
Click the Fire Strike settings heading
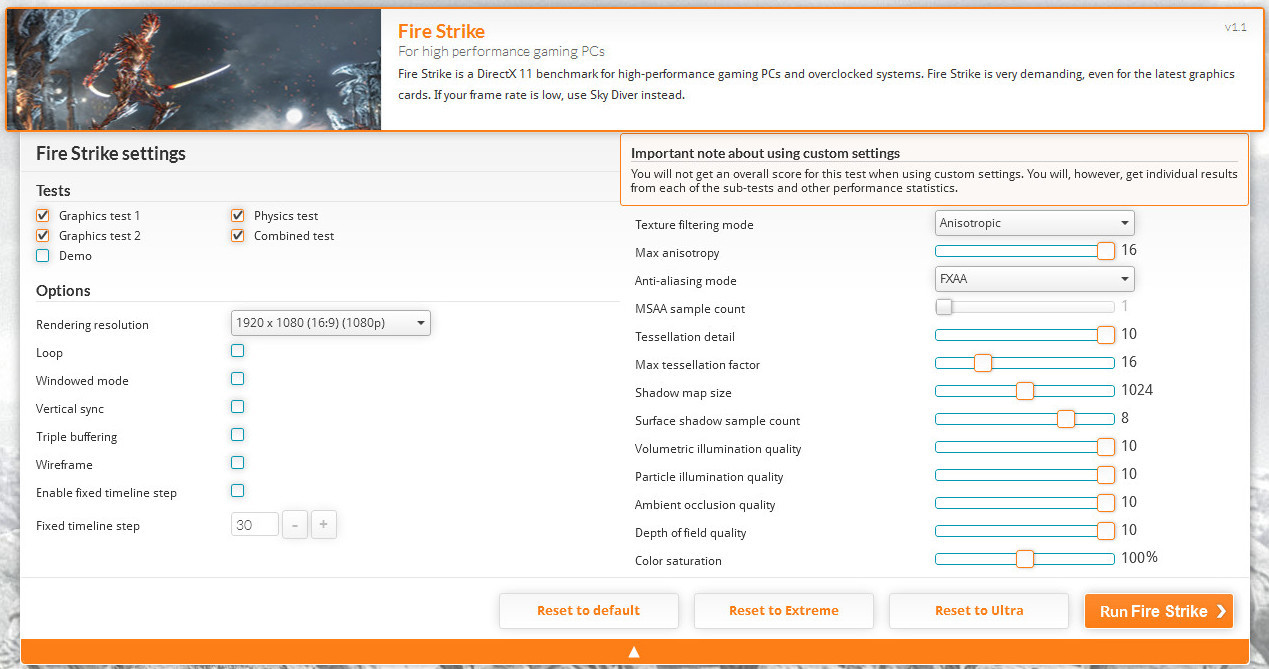click(x=111, y=154)
